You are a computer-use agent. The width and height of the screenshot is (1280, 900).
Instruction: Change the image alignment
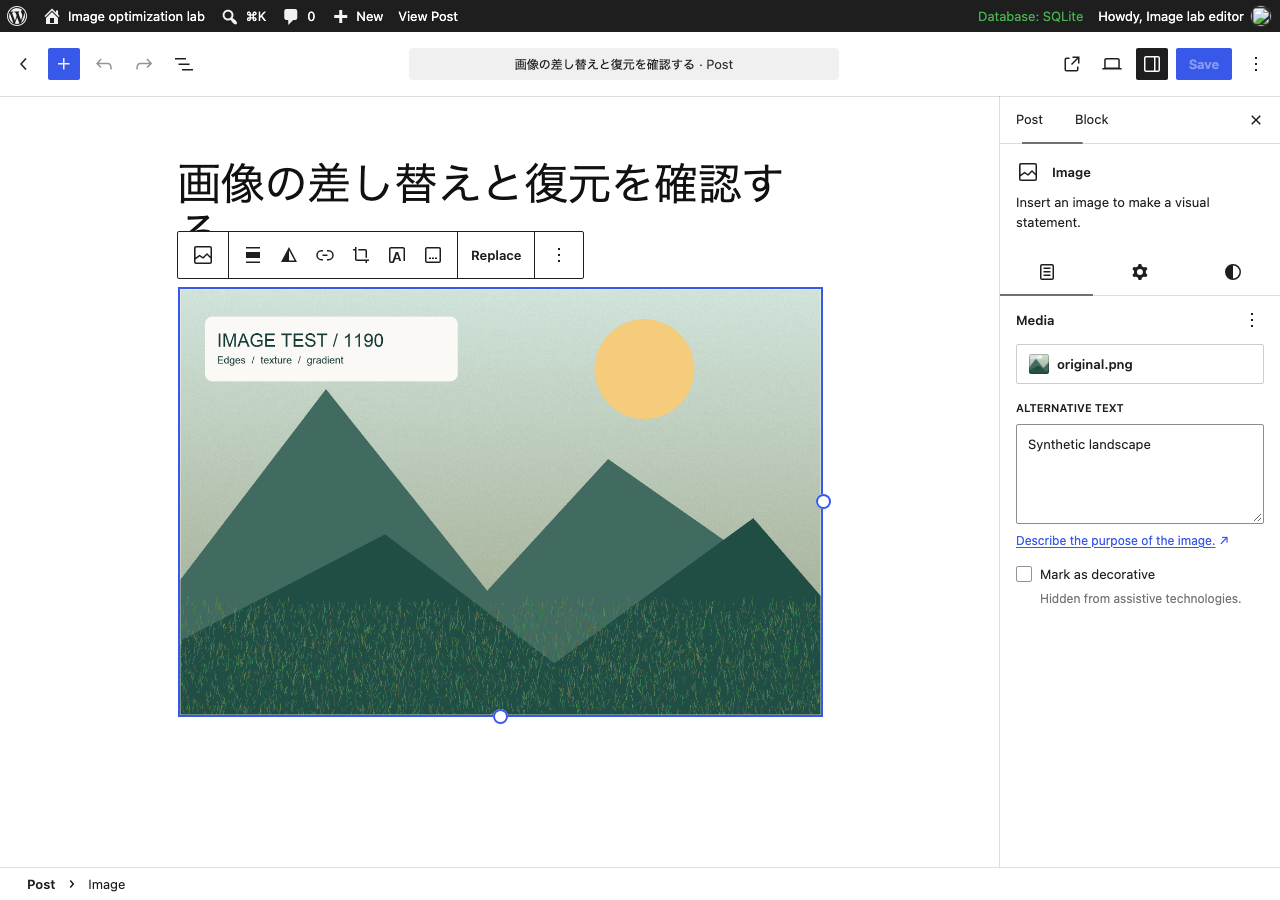pyautogui.click(x=253, y=255)
